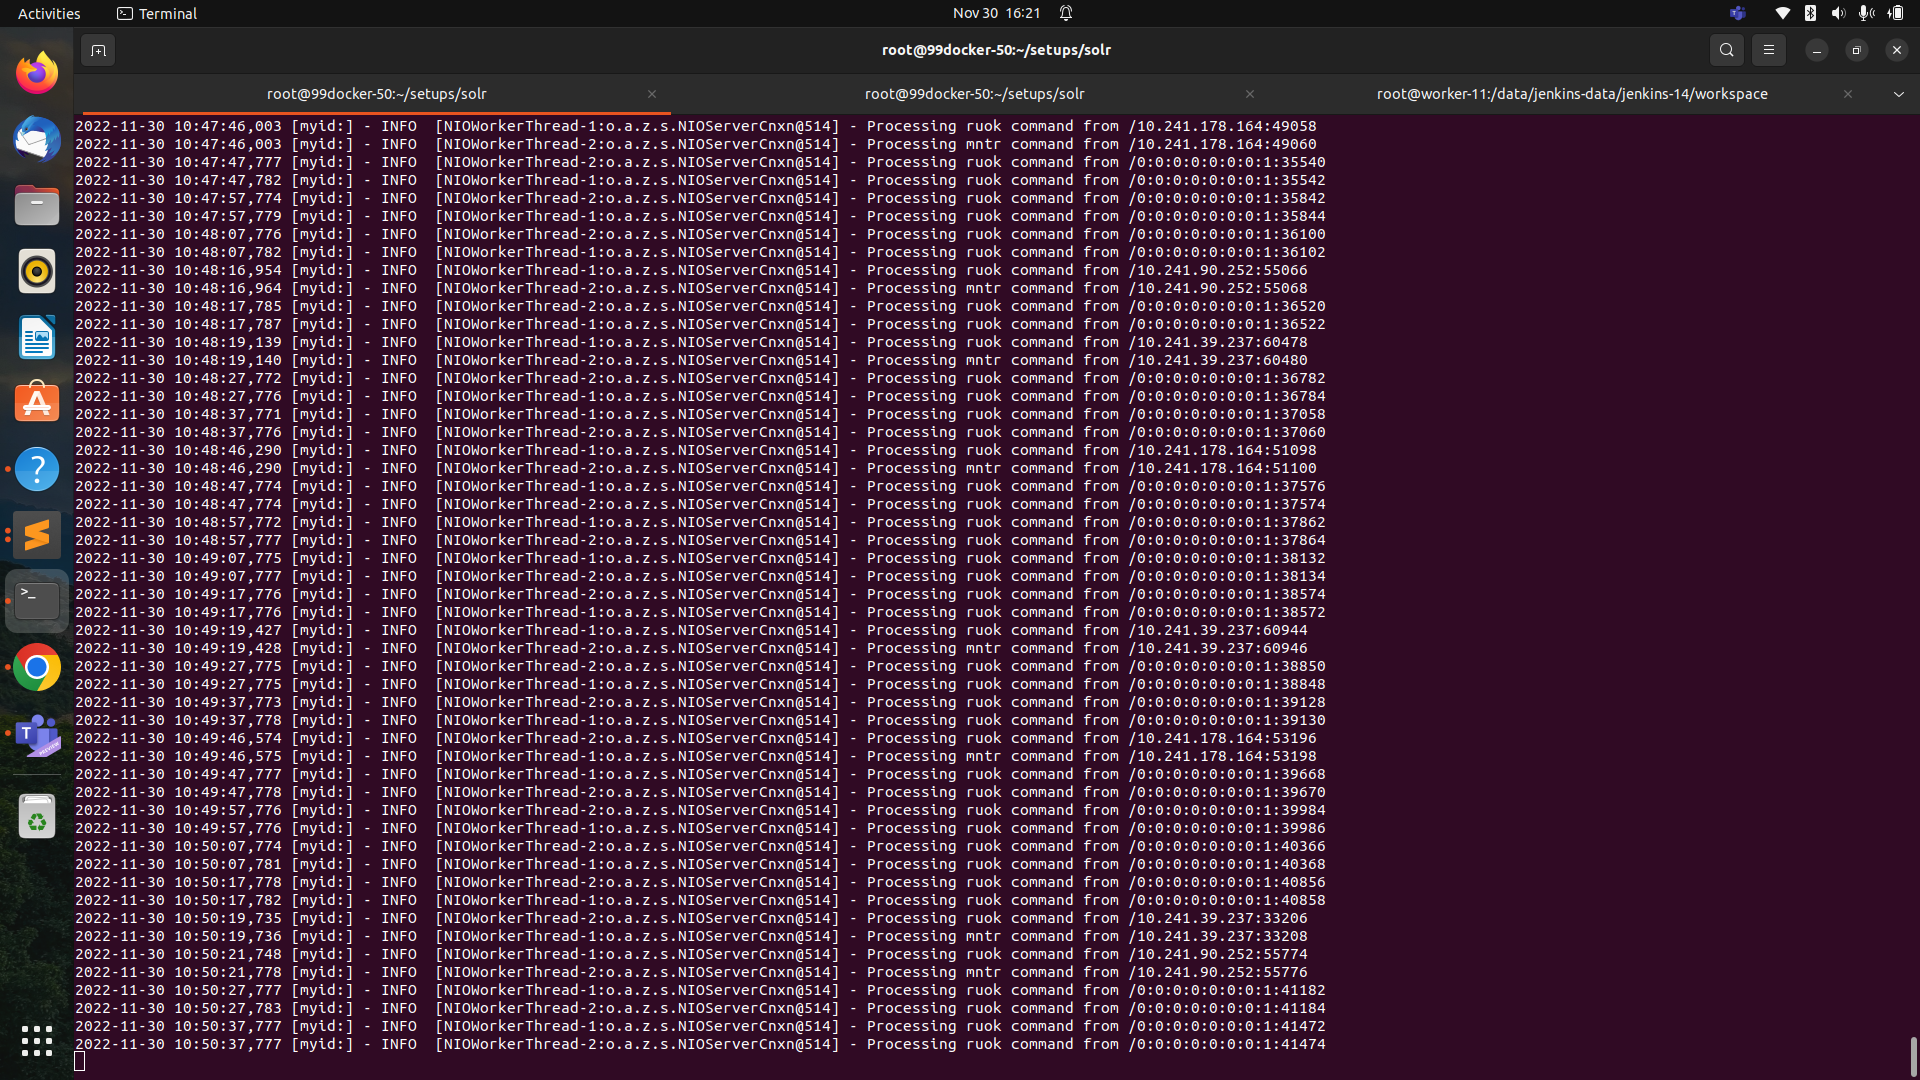Screen dimensions: 1920x1080
Task: Open Microsoft Teams Preview from the dock
Action: tap(36, 736)
